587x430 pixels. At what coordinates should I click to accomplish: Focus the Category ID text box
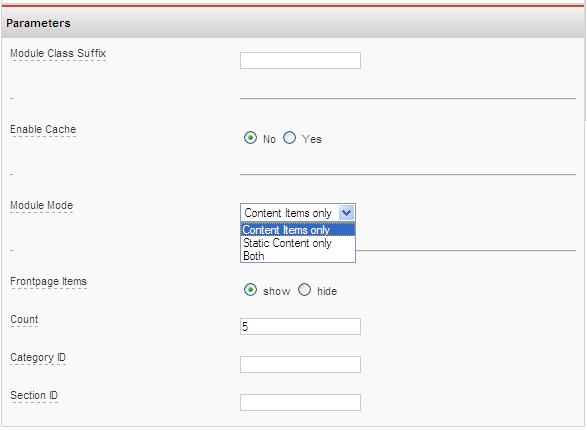pos(300,365)
